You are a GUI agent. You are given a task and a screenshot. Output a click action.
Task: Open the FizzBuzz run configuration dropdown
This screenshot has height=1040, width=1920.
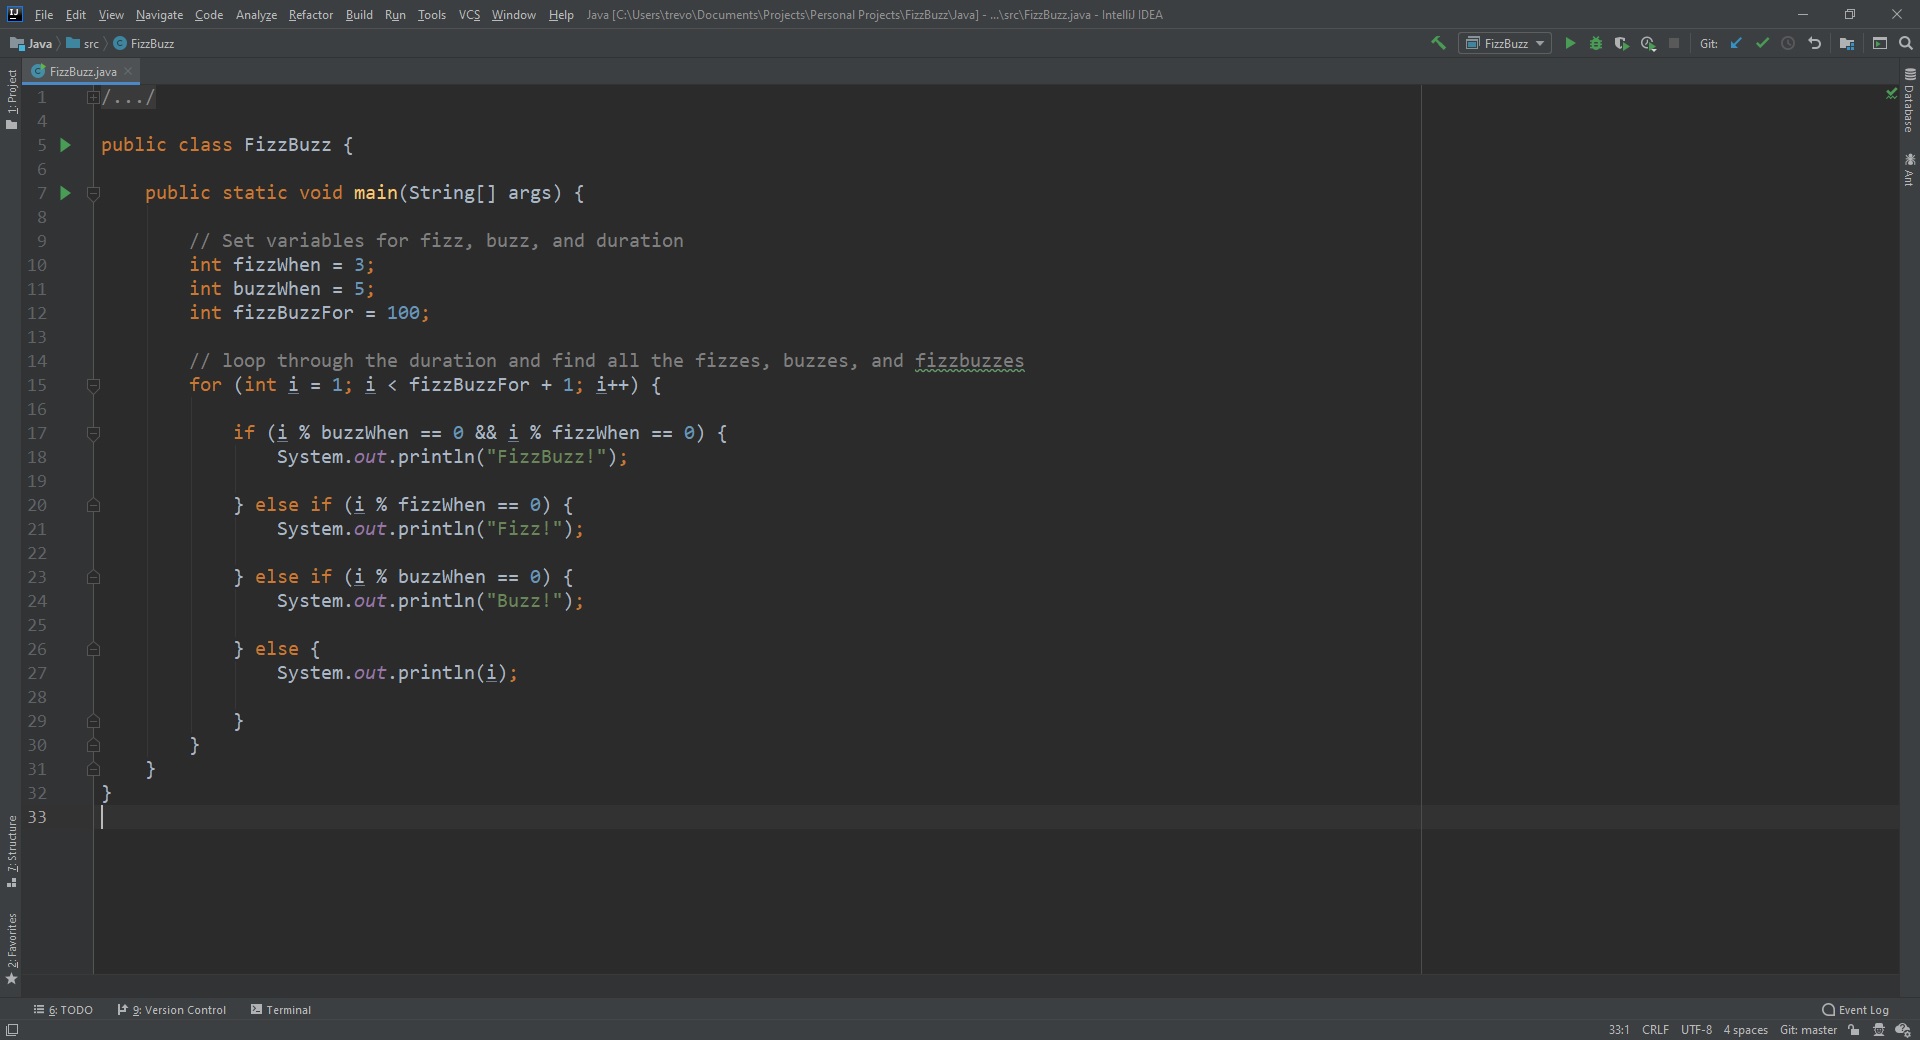[x=1505, y=43]
